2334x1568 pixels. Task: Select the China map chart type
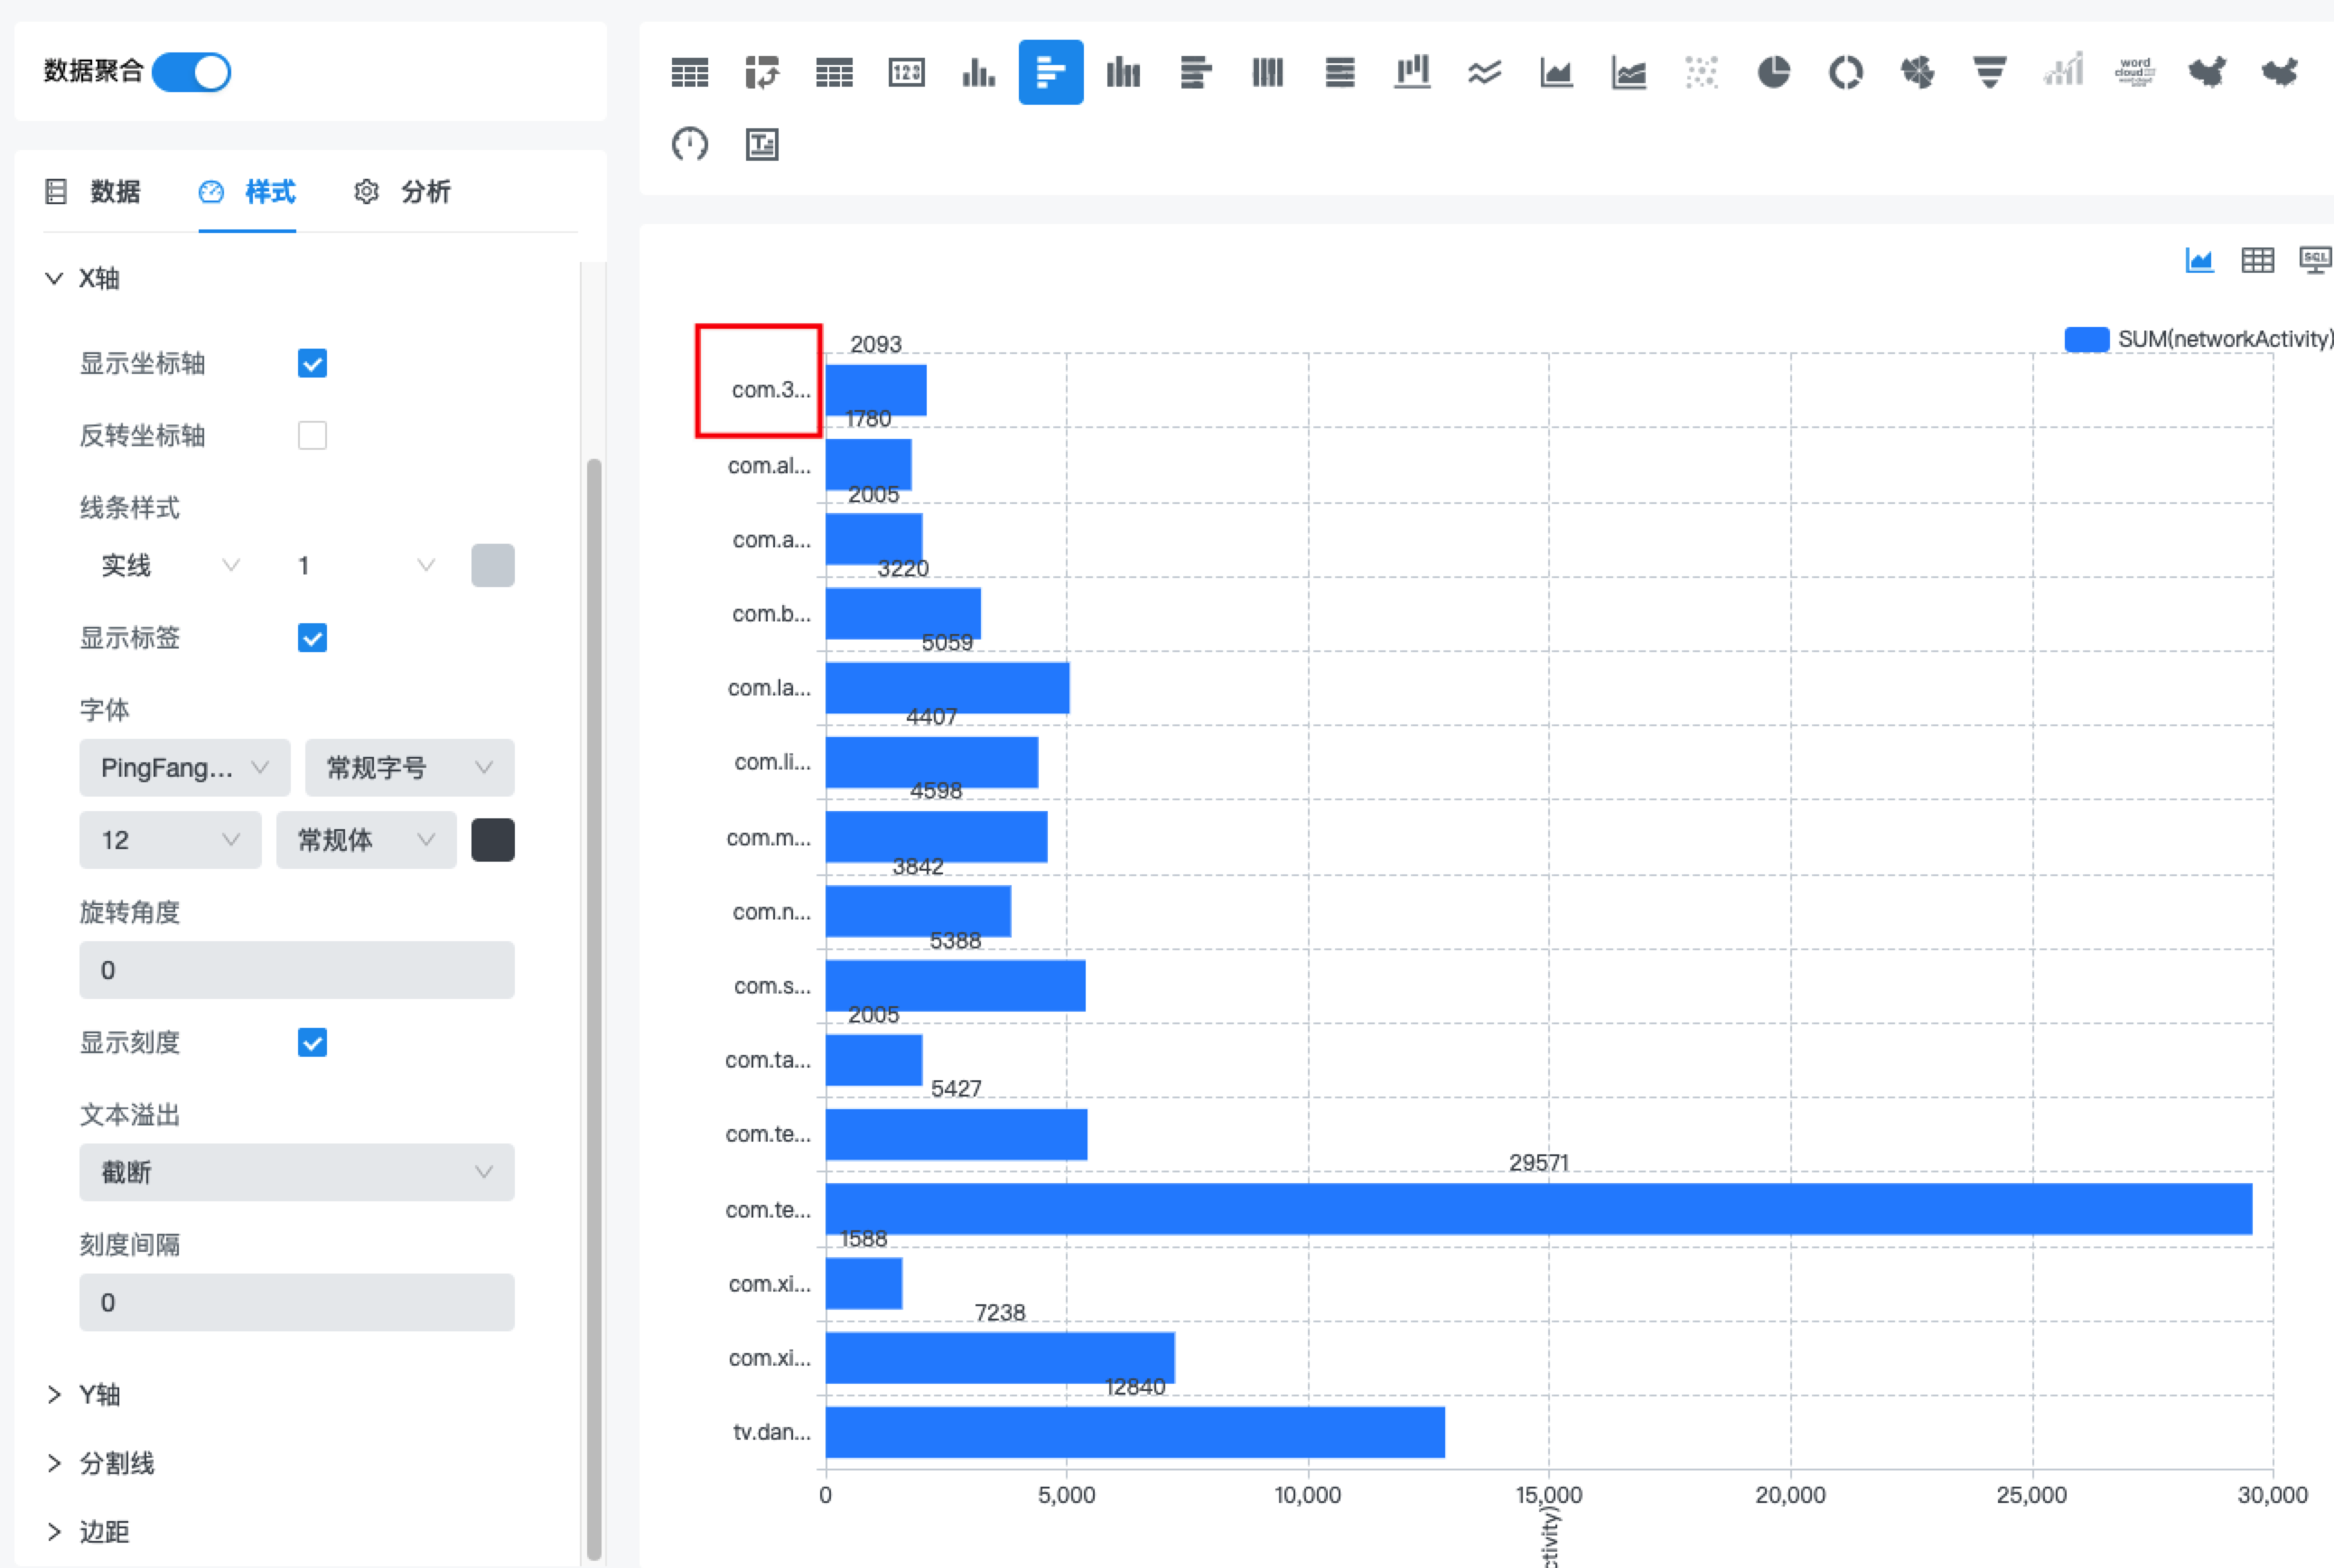click(2207, 72)
